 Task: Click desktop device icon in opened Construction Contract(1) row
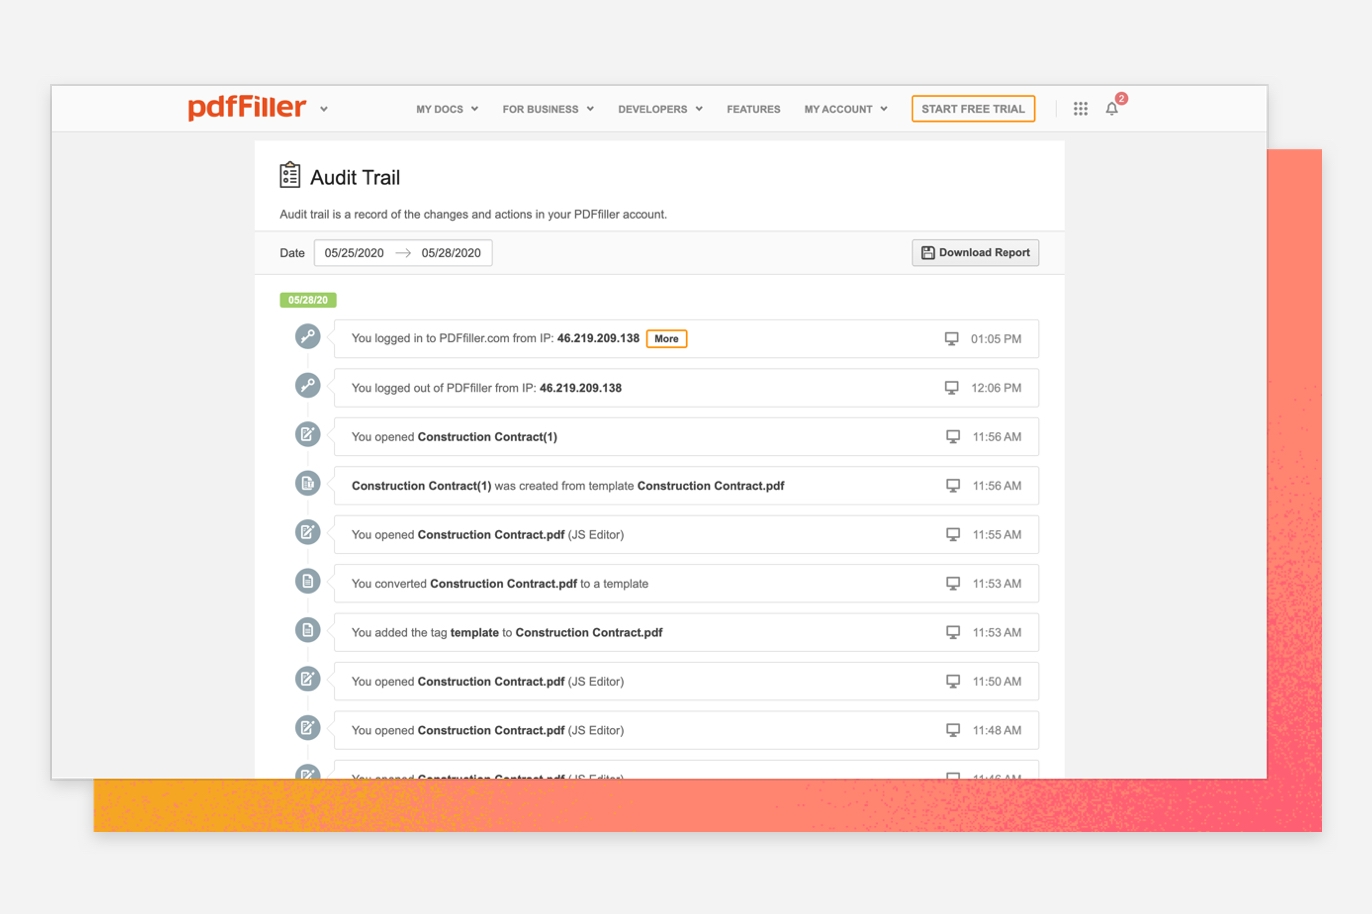(x=953, y=437)
